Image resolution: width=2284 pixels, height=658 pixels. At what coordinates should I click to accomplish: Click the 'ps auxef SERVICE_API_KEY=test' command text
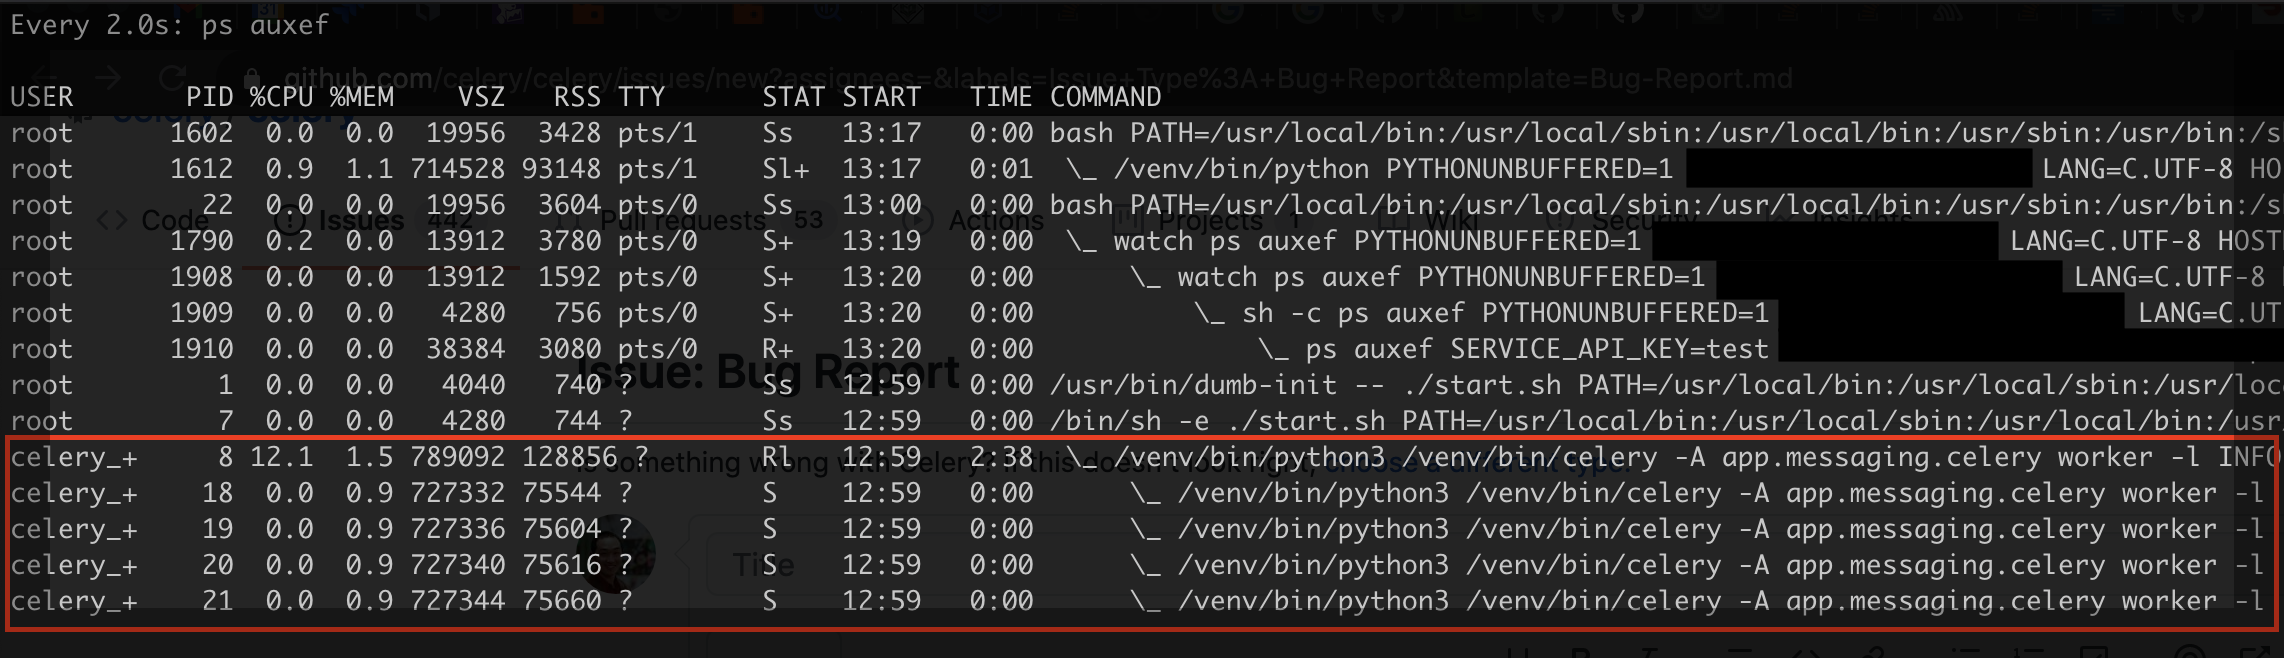(1537, 349)
